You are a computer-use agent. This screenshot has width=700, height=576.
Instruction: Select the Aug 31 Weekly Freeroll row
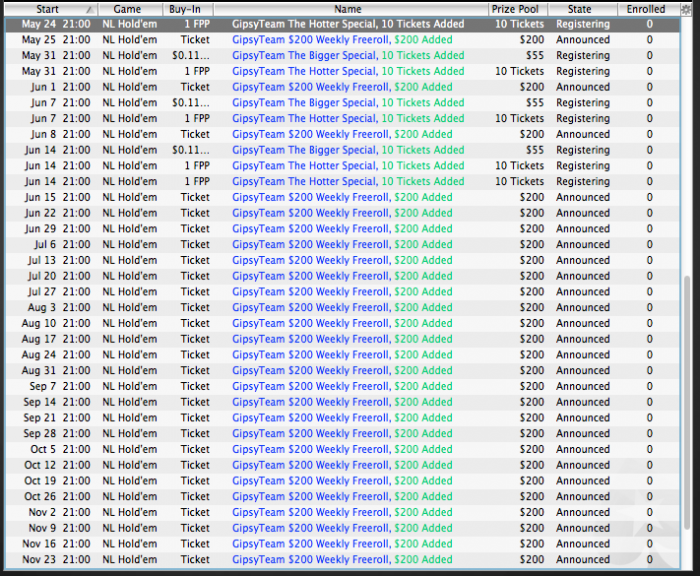(342, 371)
